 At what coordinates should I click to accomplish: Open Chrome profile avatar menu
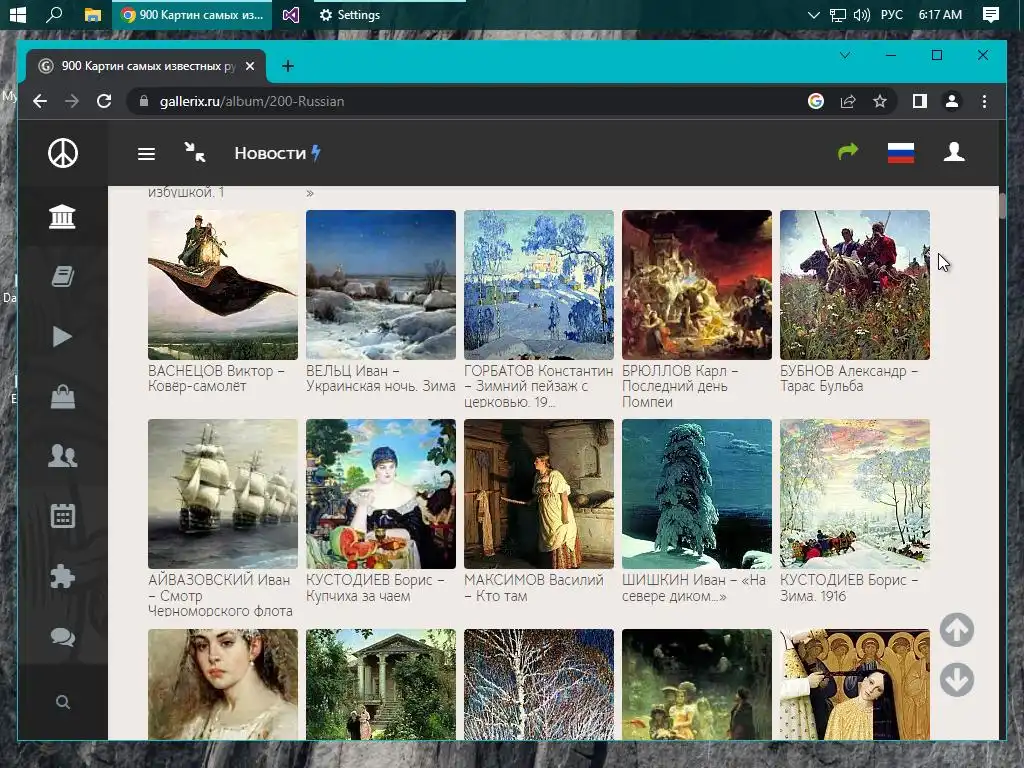952,101
